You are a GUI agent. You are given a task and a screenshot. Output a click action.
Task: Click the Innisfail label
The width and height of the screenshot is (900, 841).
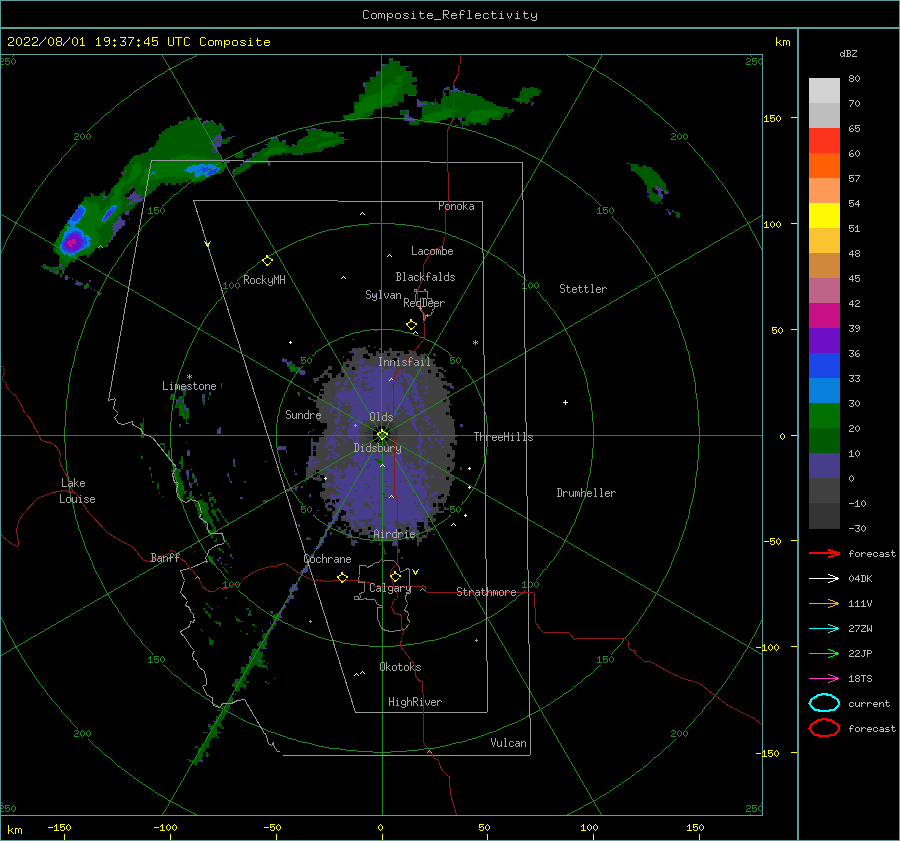[x=404, y=362]
